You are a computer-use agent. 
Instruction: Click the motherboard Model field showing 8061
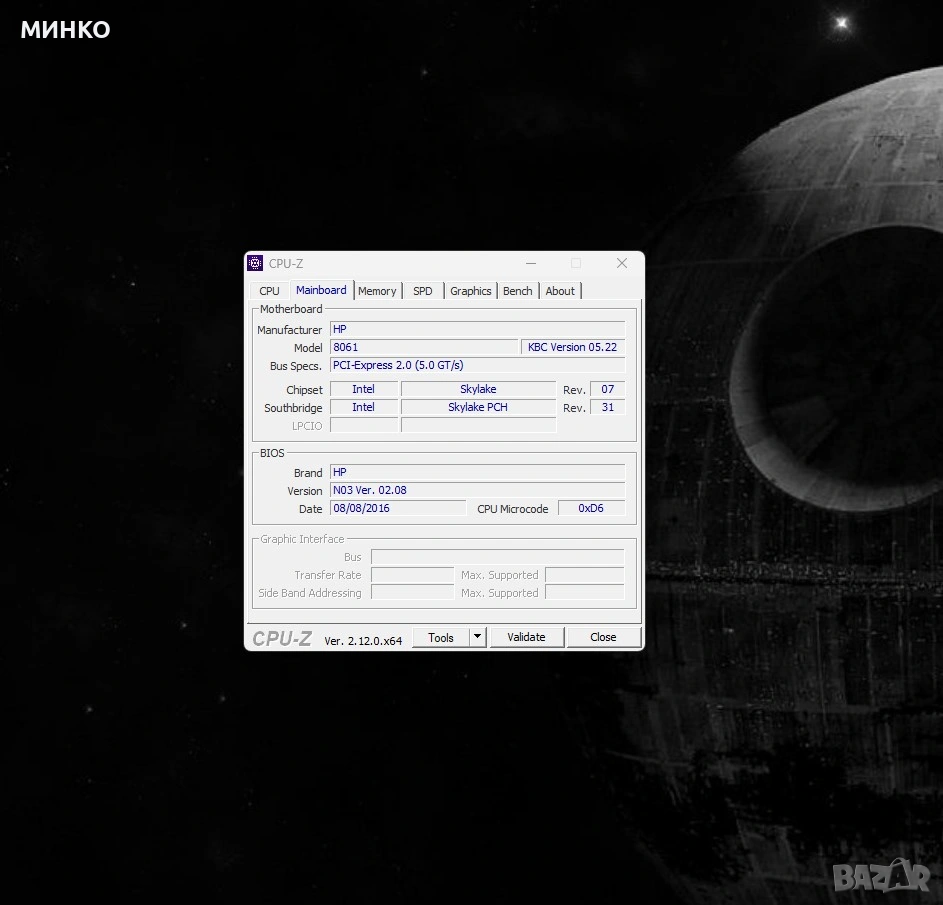coord(424,347)
